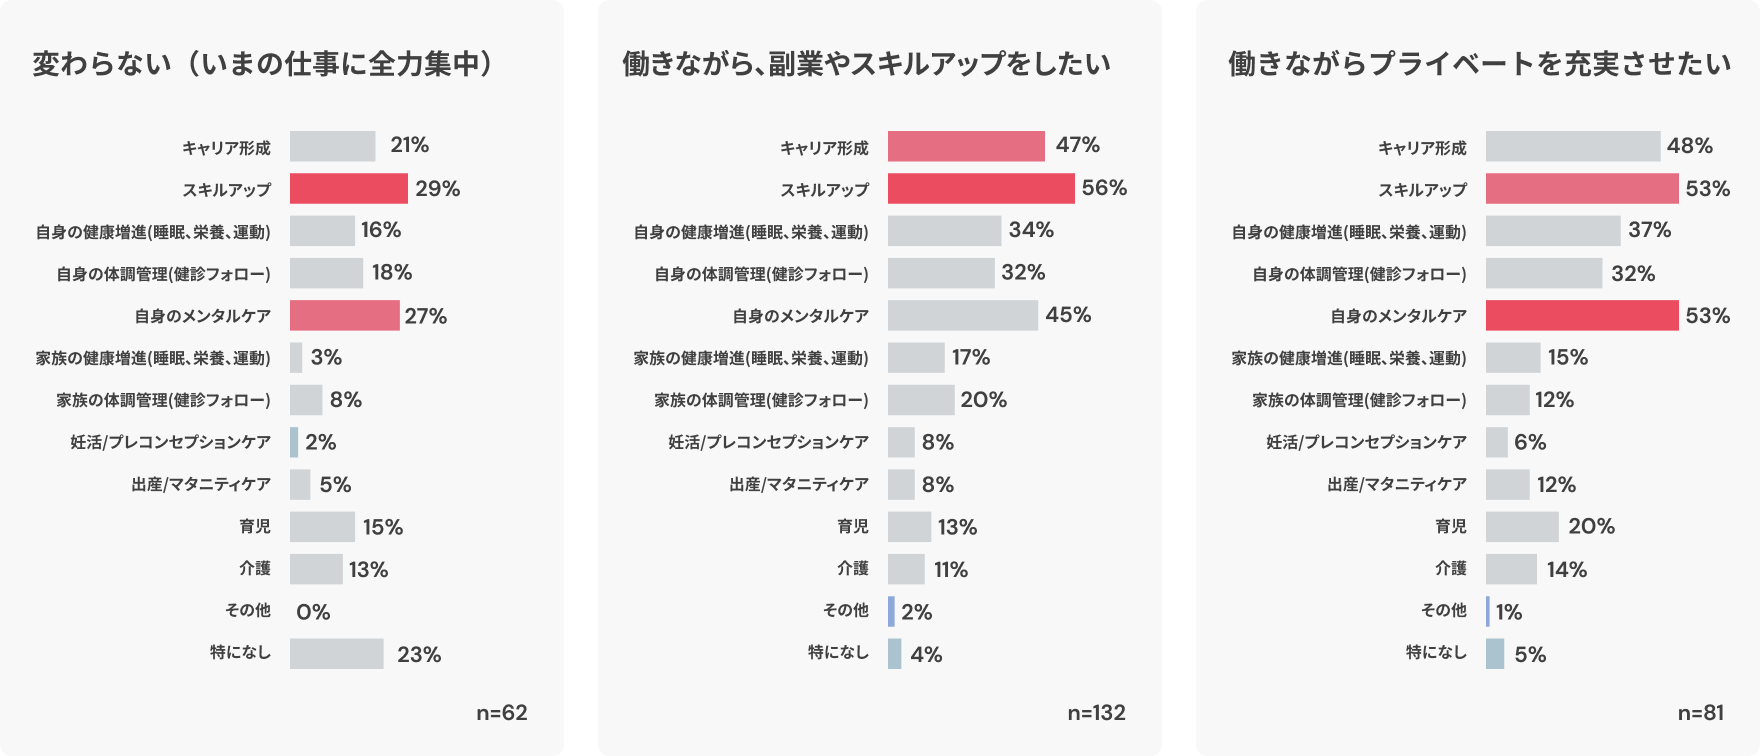Click the 23% 特になし bar
Viewport: 1760px width, 756px height.
pos(336,654)
